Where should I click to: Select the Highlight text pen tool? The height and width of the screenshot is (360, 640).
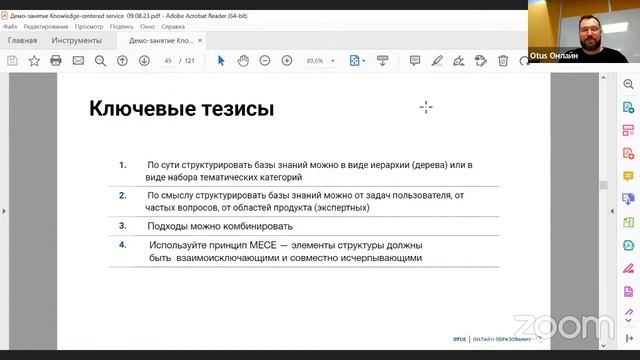pyautogui.click(x=437, y=61)
